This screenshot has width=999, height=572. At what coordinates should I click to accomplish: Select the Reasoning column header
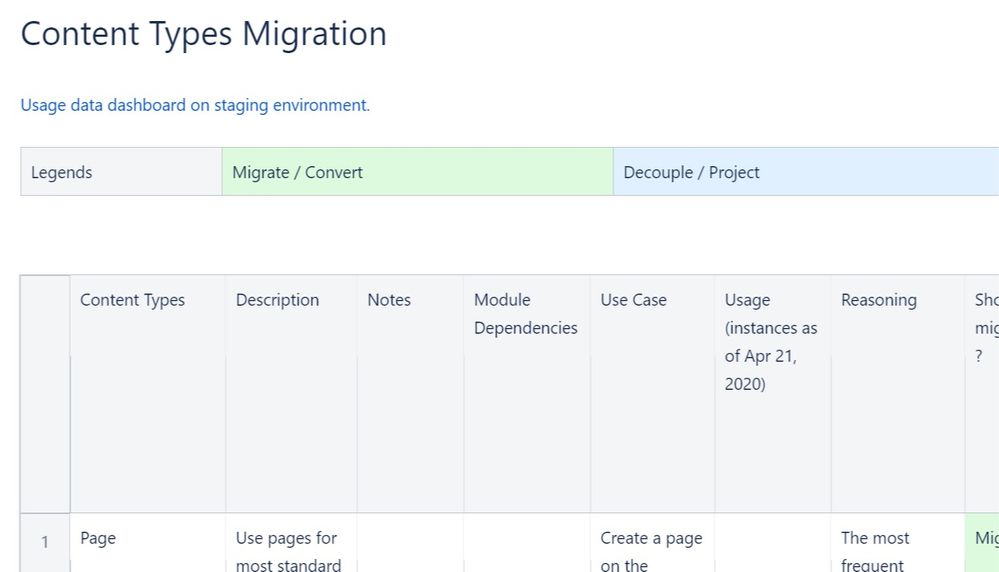click(898, 394)
